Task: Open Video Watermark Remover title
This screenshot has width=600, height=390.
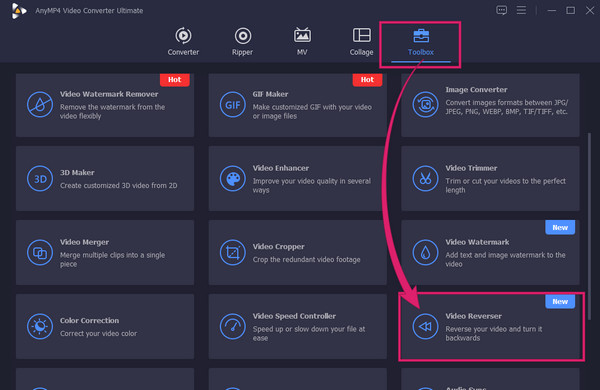Action: pyautogui.click(x=109, y=94)
